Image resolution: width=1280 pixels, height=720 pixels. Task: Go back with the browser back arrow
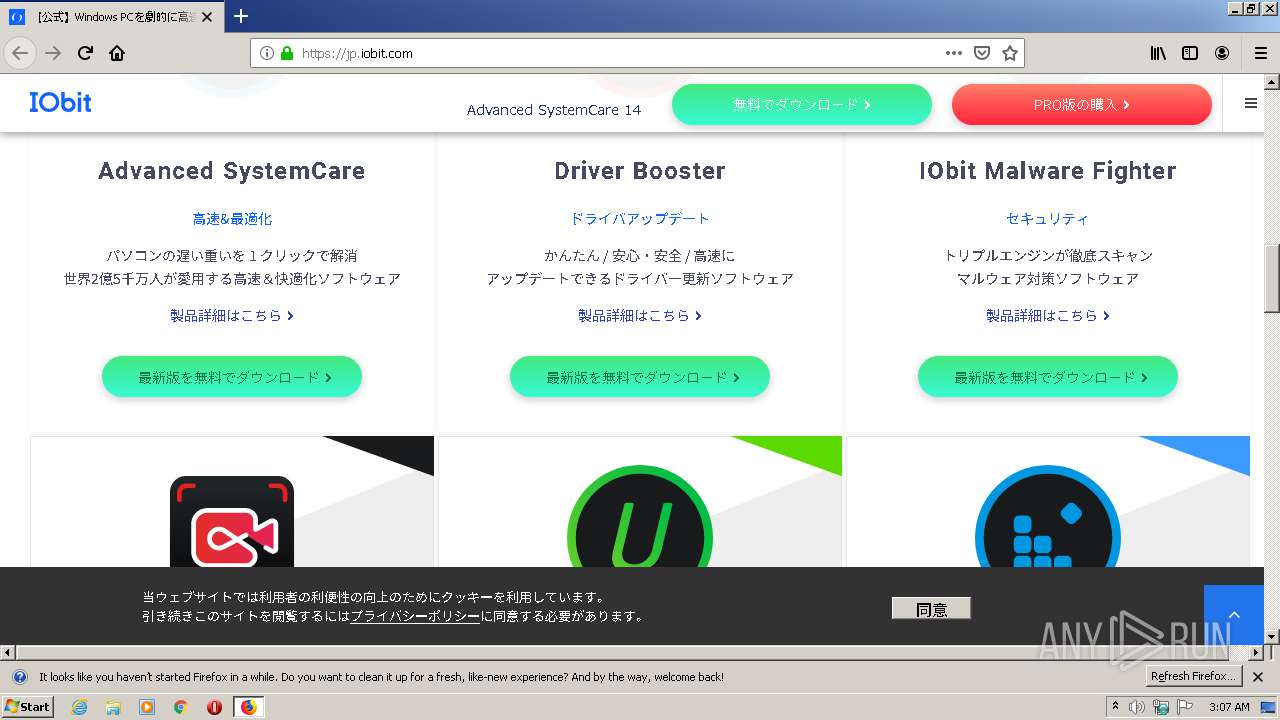tap(20, 53)
